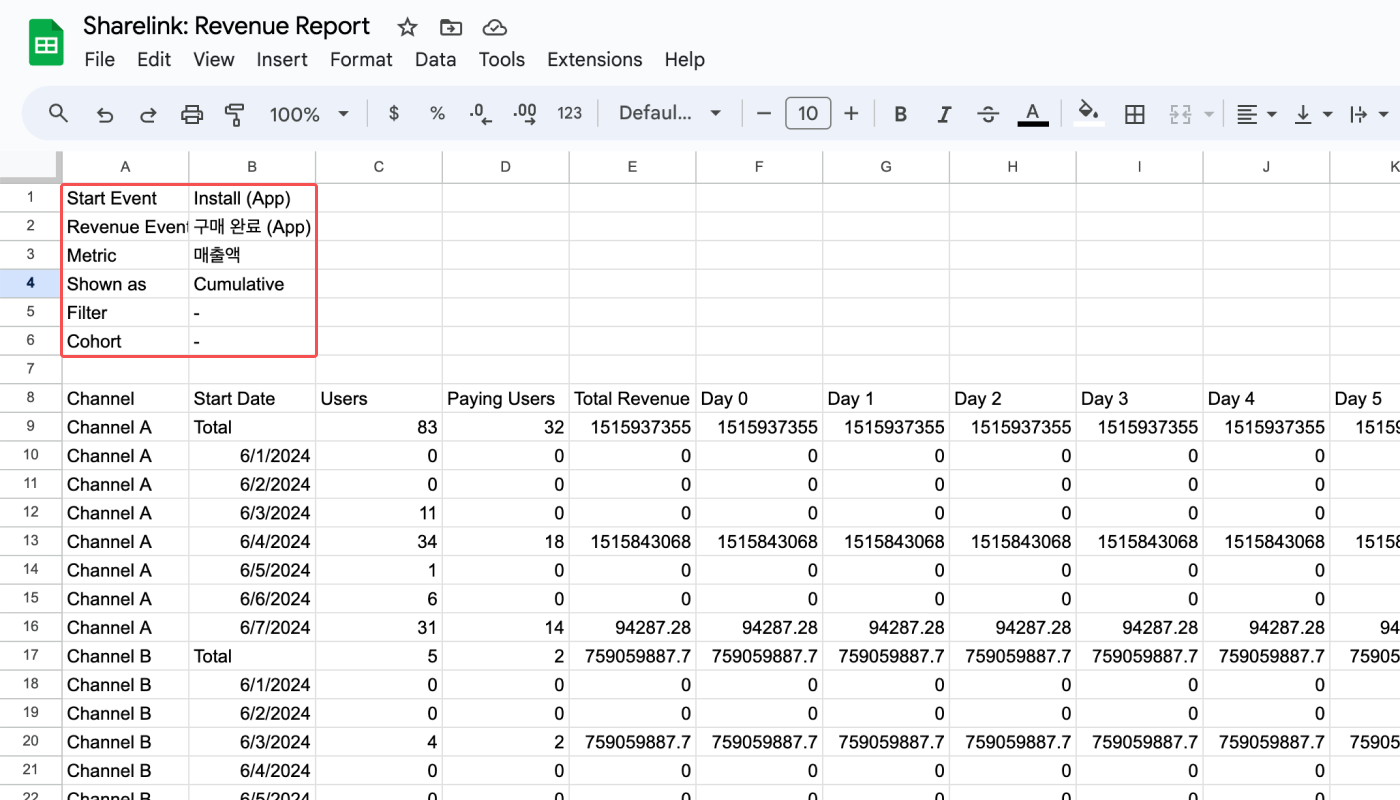Open the Help menu
The width and height of the screenshot is (1400, 800).
click(x=685, y=60)
